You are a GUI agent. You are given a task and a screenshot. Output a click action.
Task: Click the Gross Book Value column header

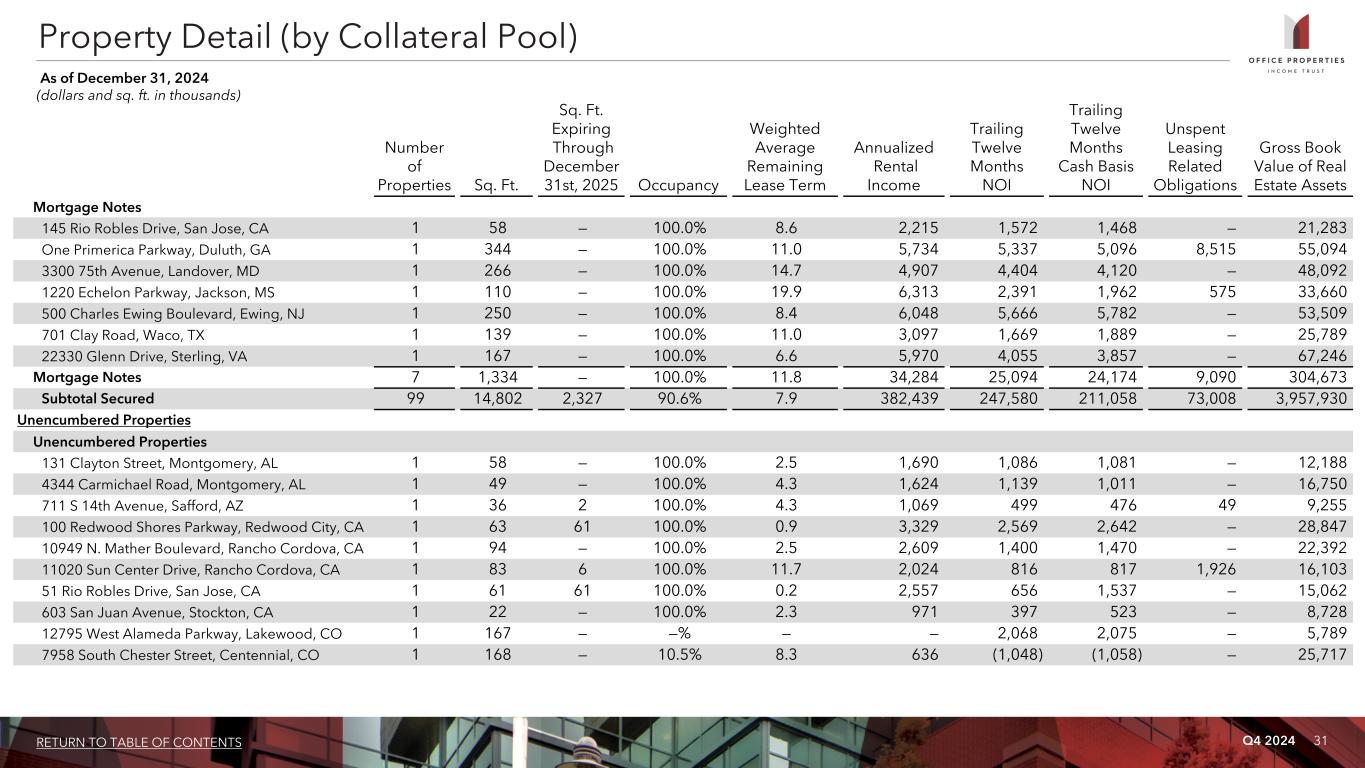point(1301,166)
